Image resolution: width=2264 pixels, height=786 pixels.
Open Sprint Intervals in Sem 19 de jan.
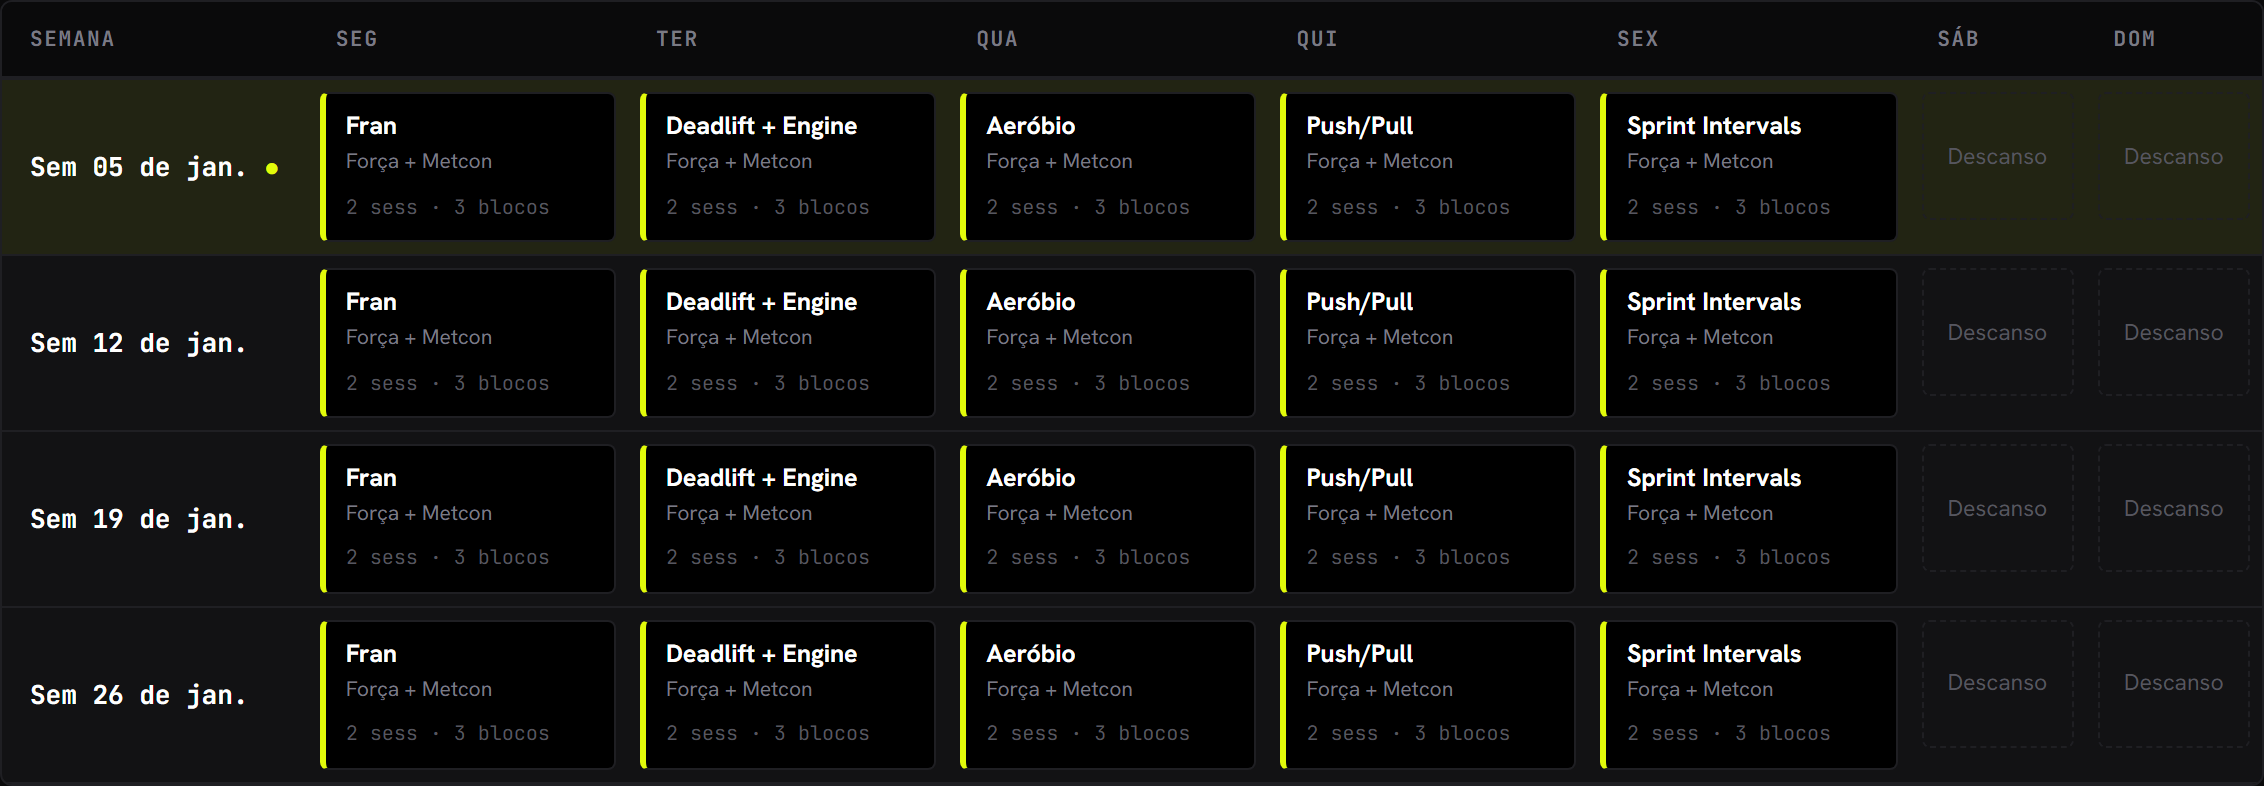pyautogui.click(x=1749, y=519)
